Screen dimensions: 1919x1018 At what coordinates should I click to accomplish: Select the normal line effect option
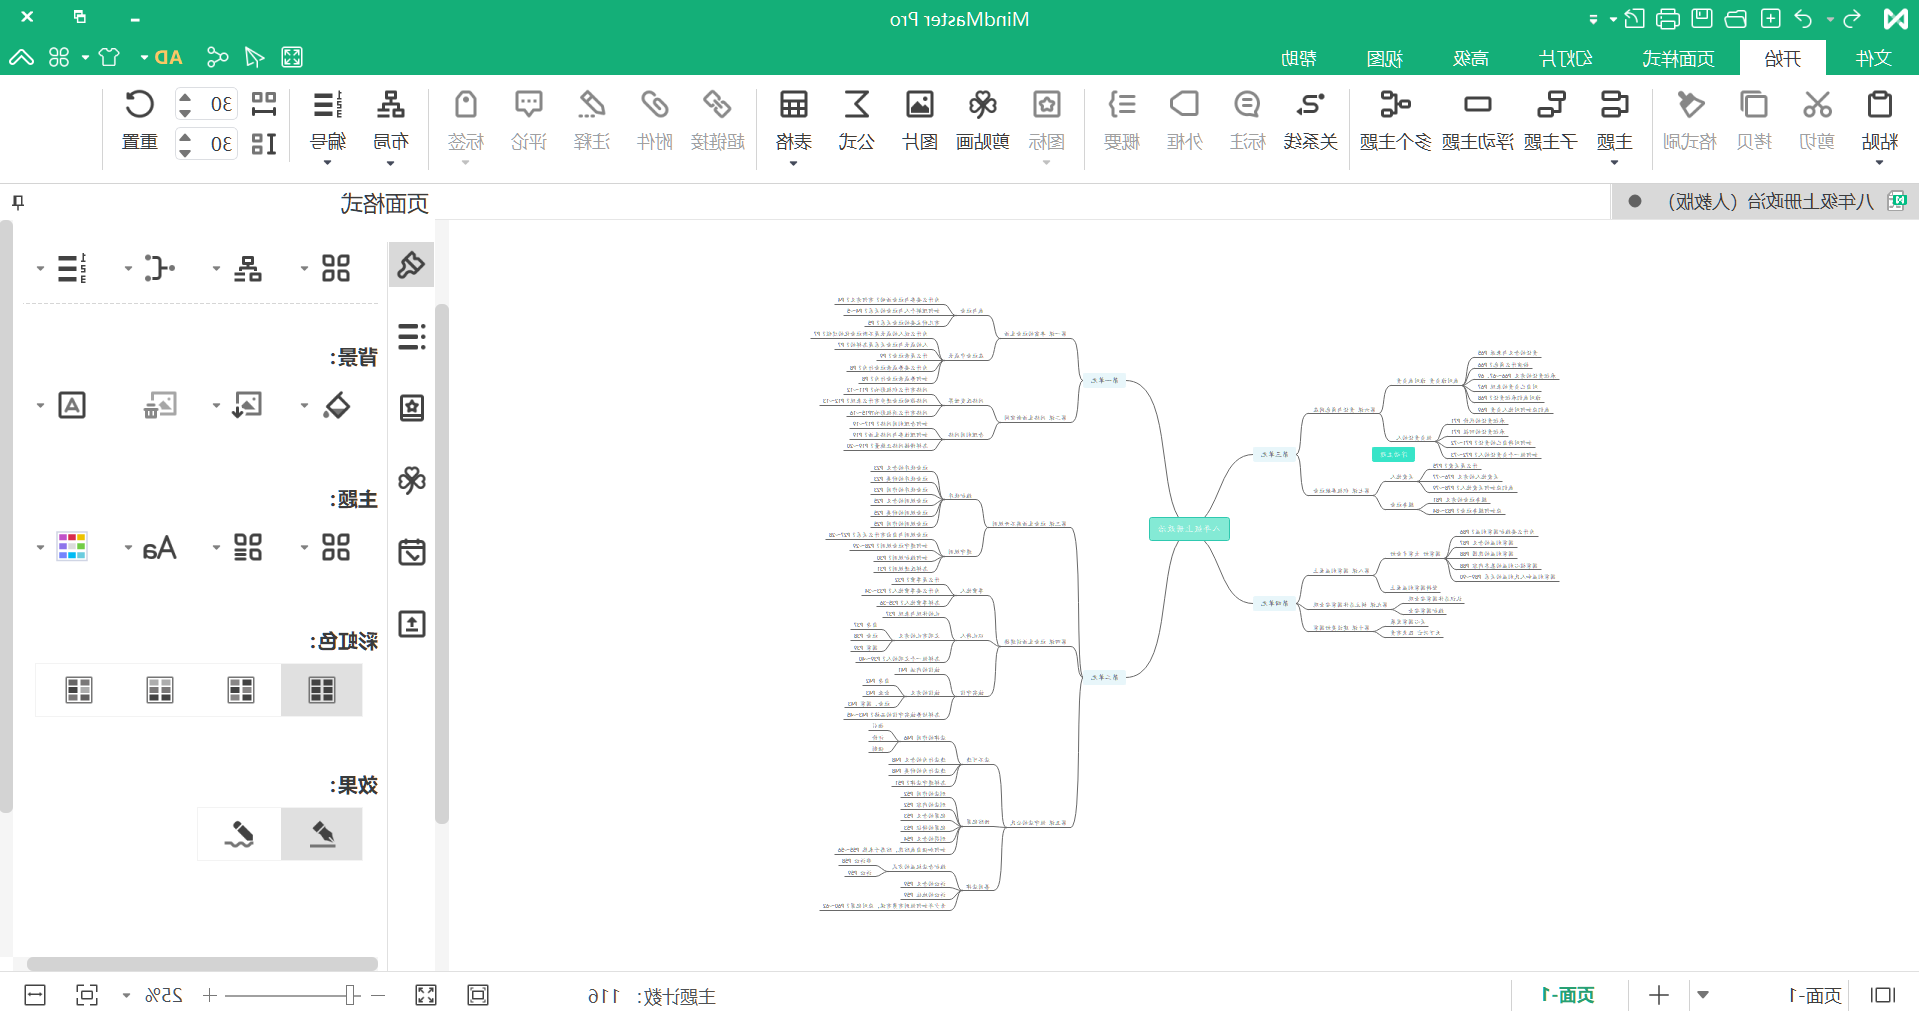pyautogui.click(x=321, y=834)
